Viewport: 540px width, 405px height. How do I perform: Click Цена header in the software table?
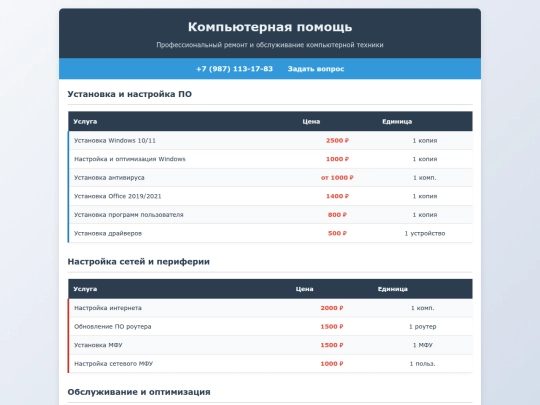click(x=311, y=122)
